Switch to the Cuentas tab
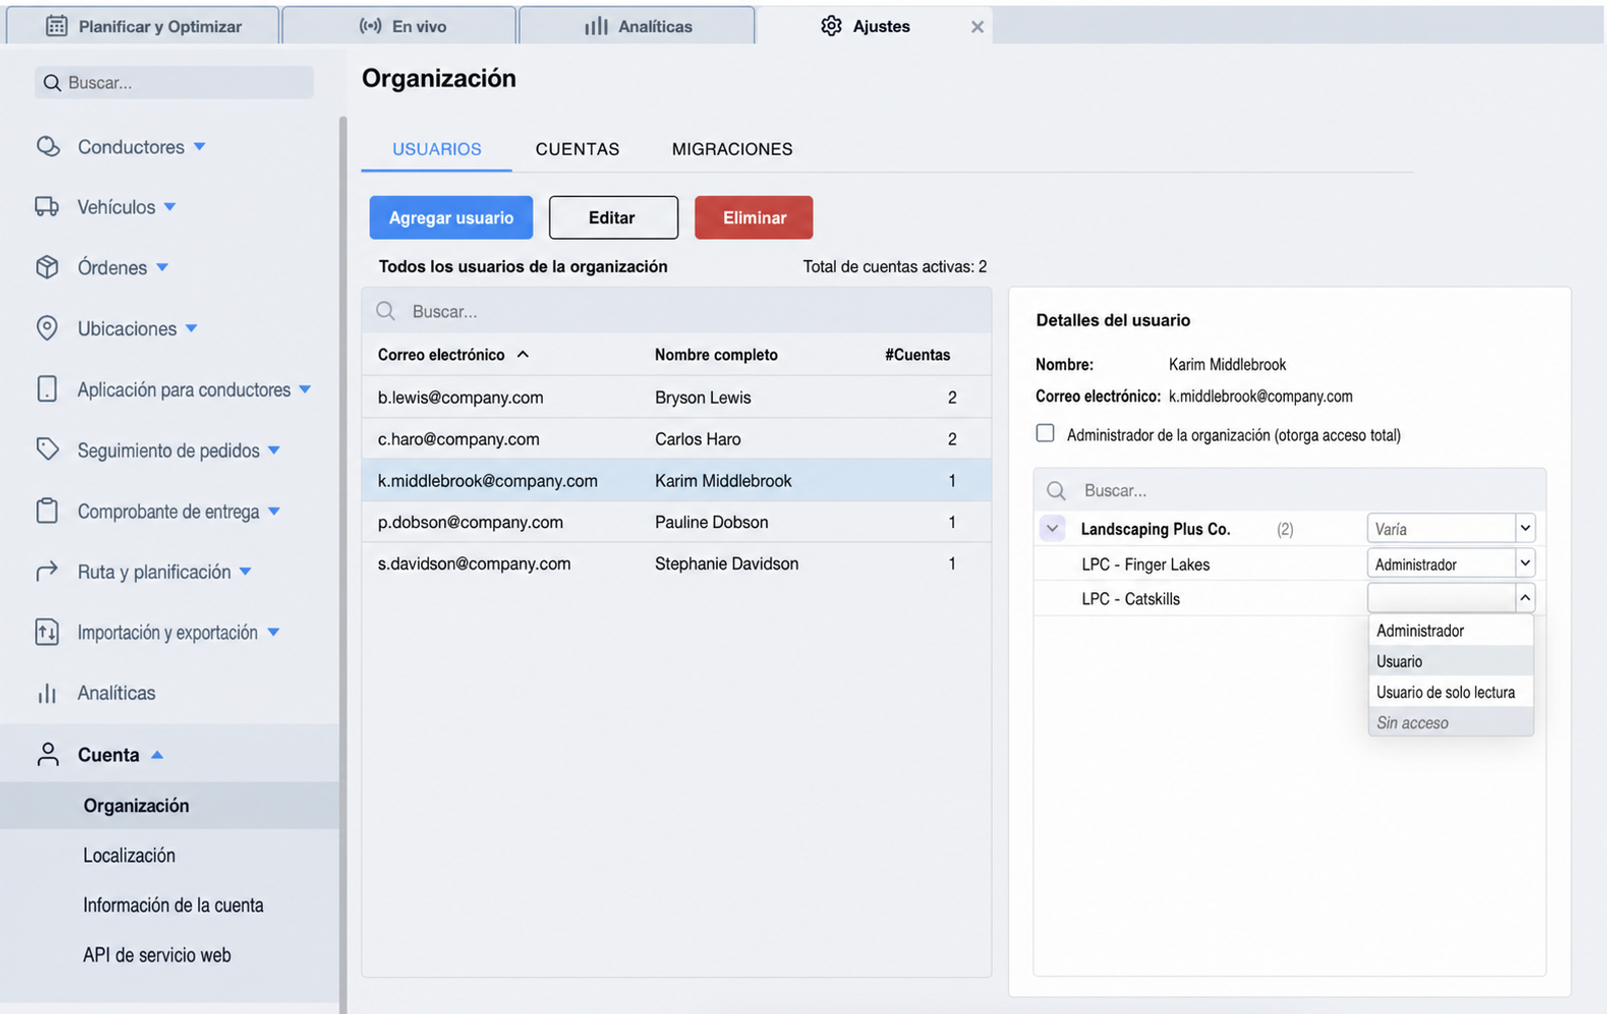 click(x=577, y=149)
